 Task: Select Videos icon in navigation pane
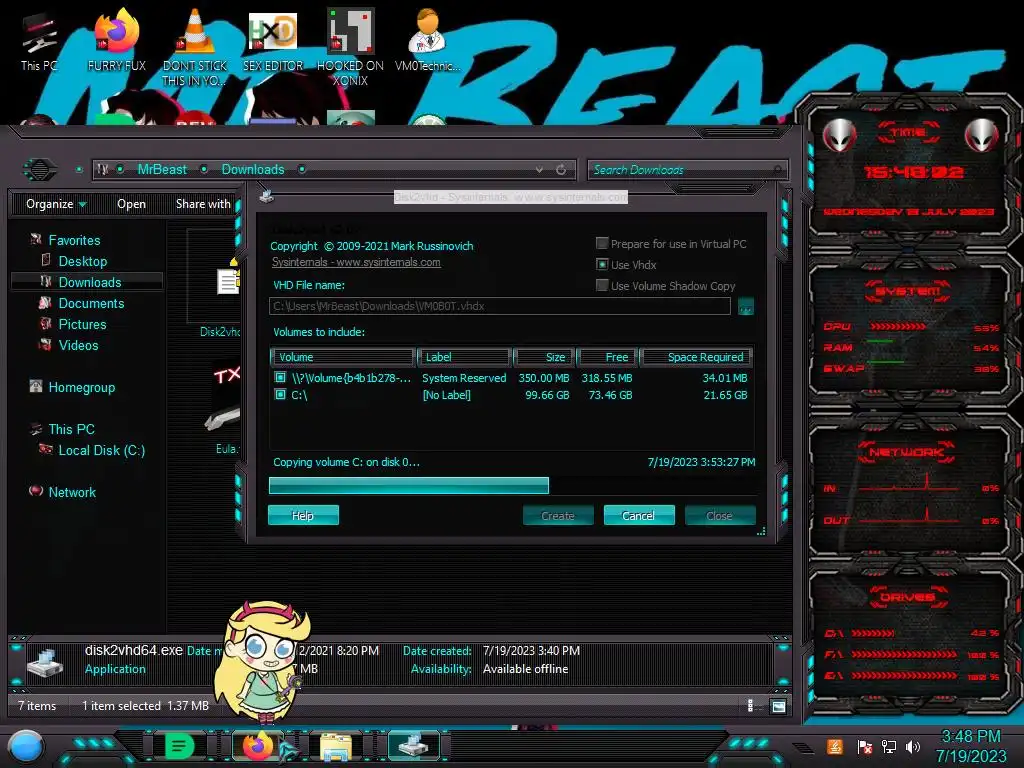(x=46, y=345)
